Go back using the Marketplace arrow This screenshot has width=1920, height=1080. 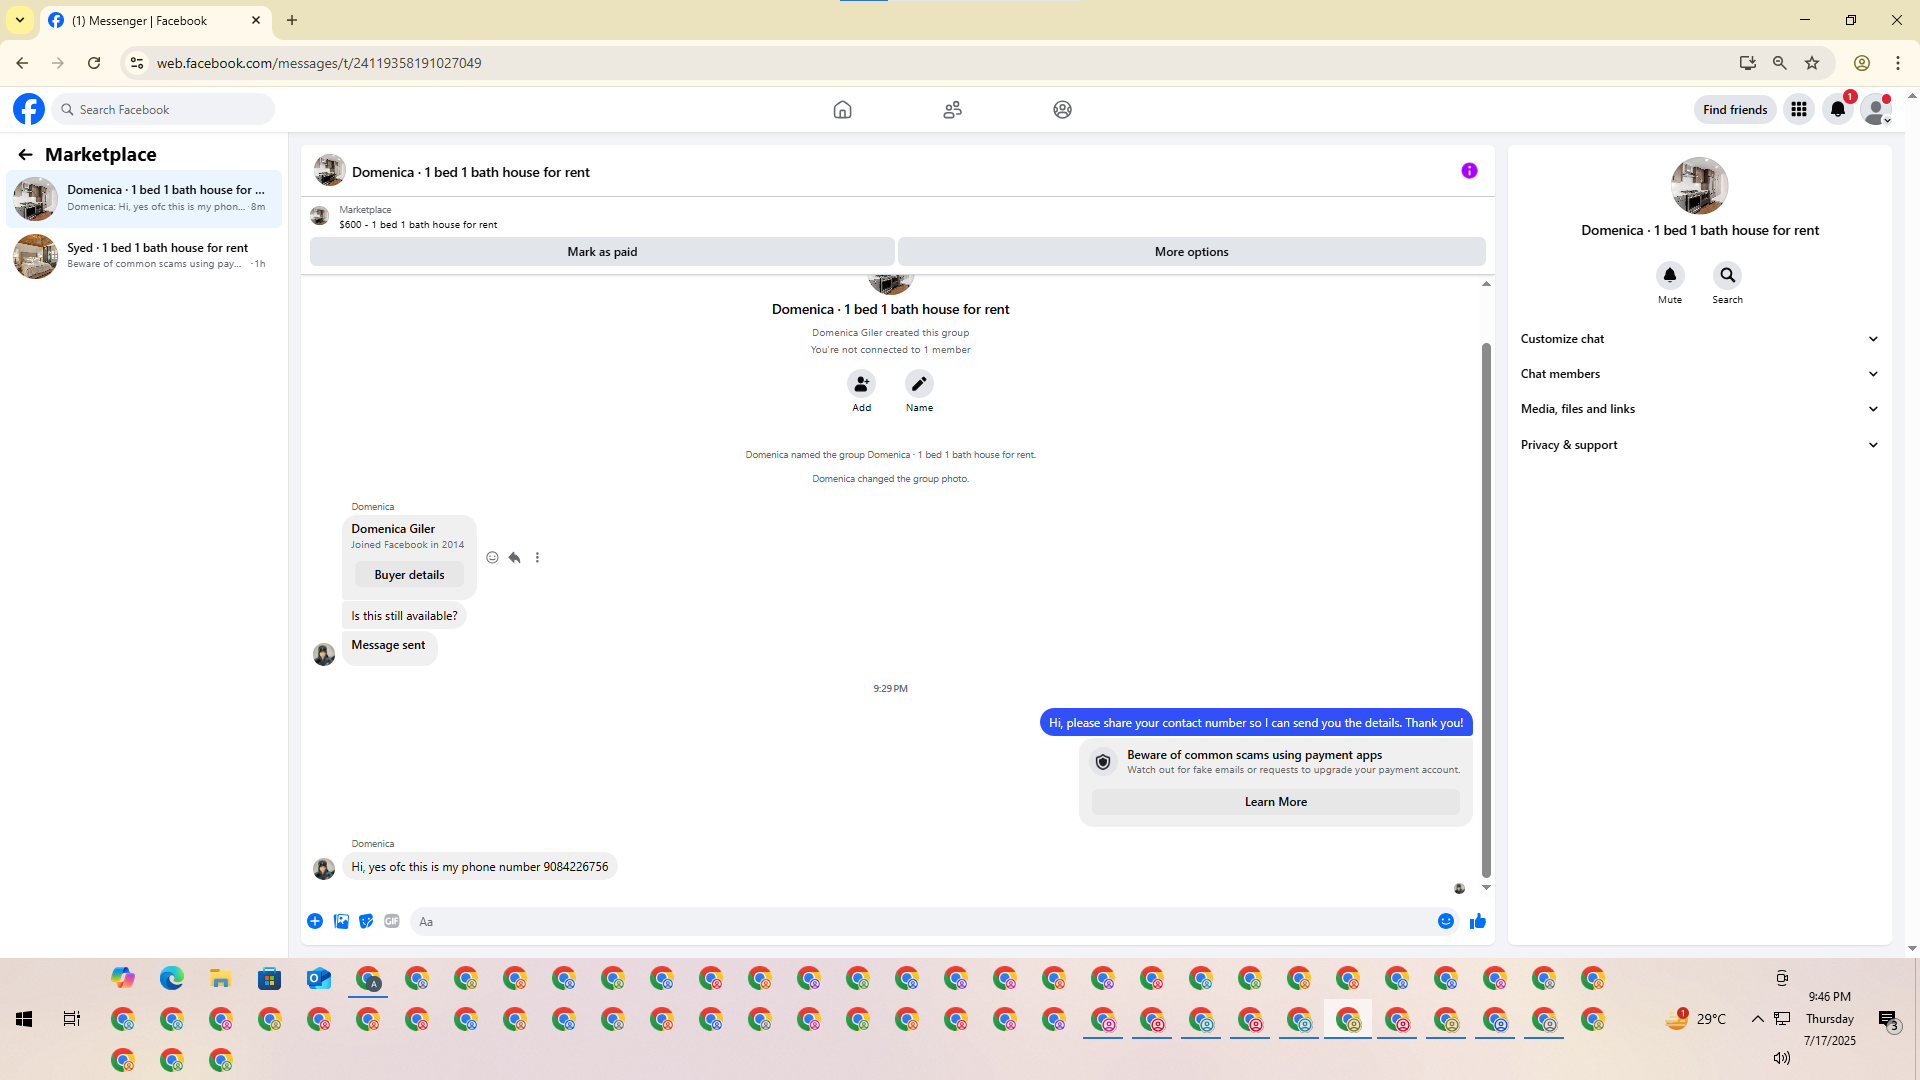click(x=25, y=154)
